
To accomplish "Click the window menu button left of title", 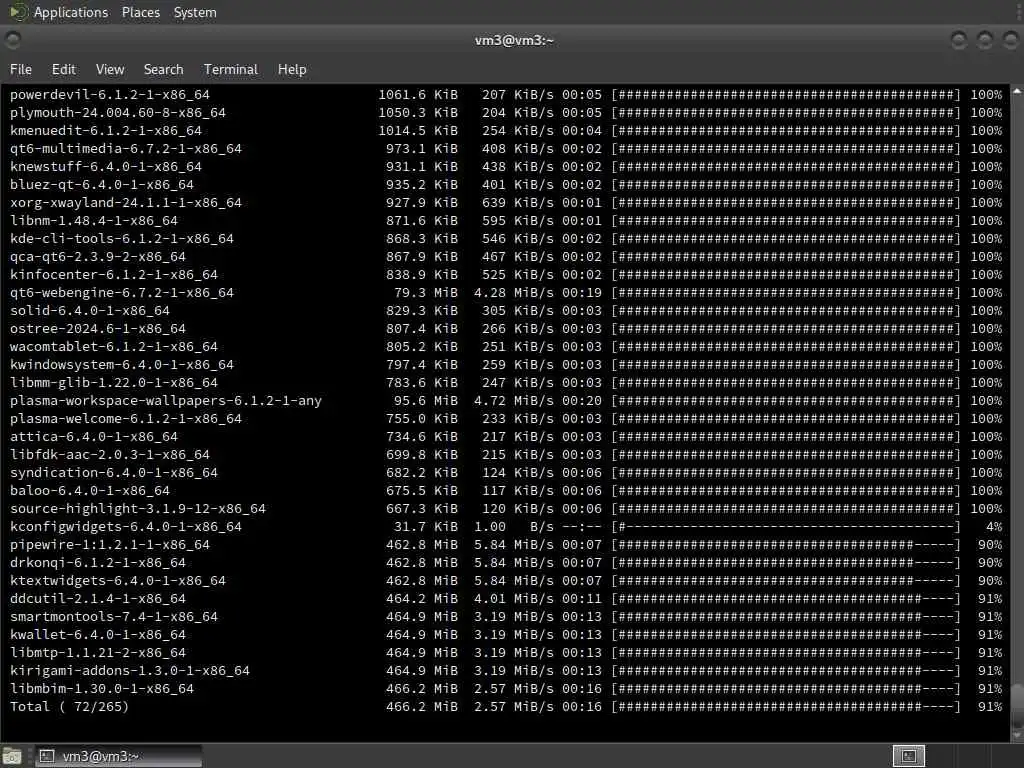I will pos(12,40).
